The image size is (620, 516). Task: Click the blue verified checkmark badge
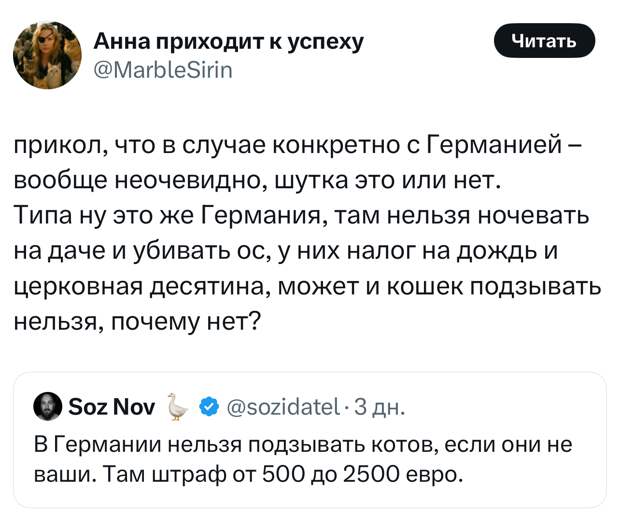209,406
